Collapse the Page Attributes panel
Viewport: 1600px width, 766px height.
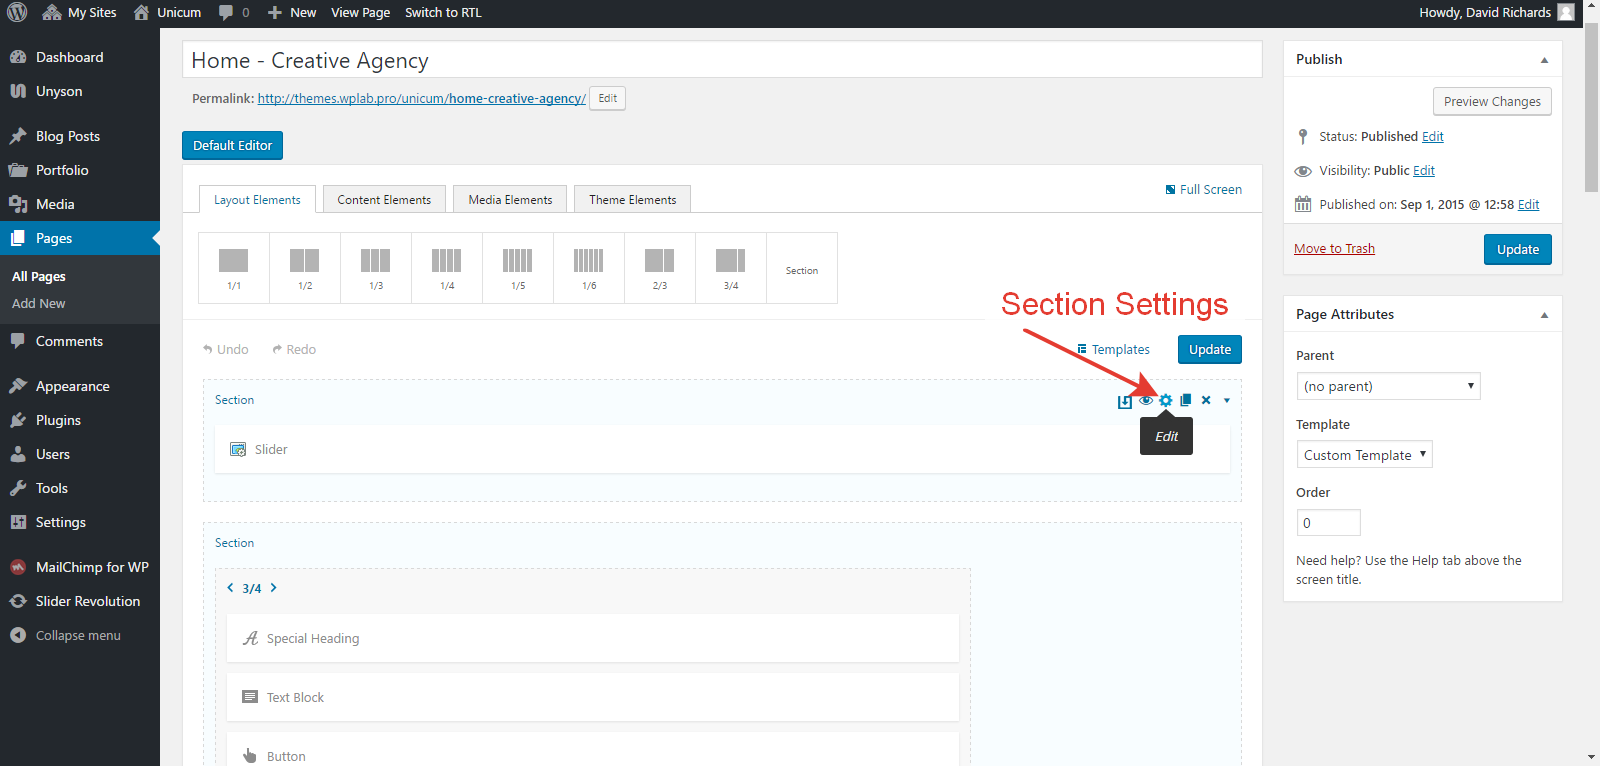click(x=1544, y=315)
